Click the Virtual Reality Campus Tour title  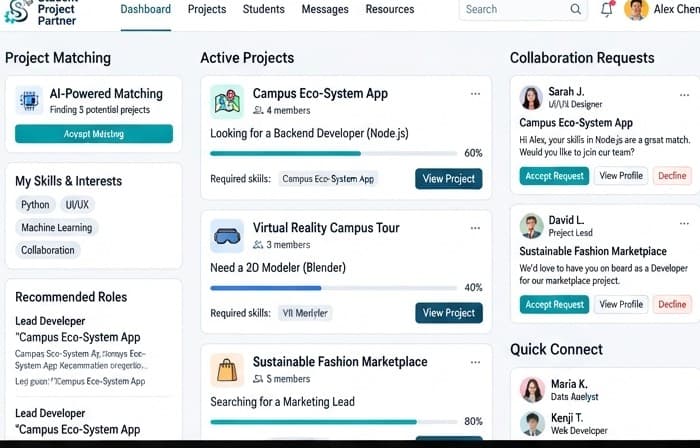click(x=326, y=228)
